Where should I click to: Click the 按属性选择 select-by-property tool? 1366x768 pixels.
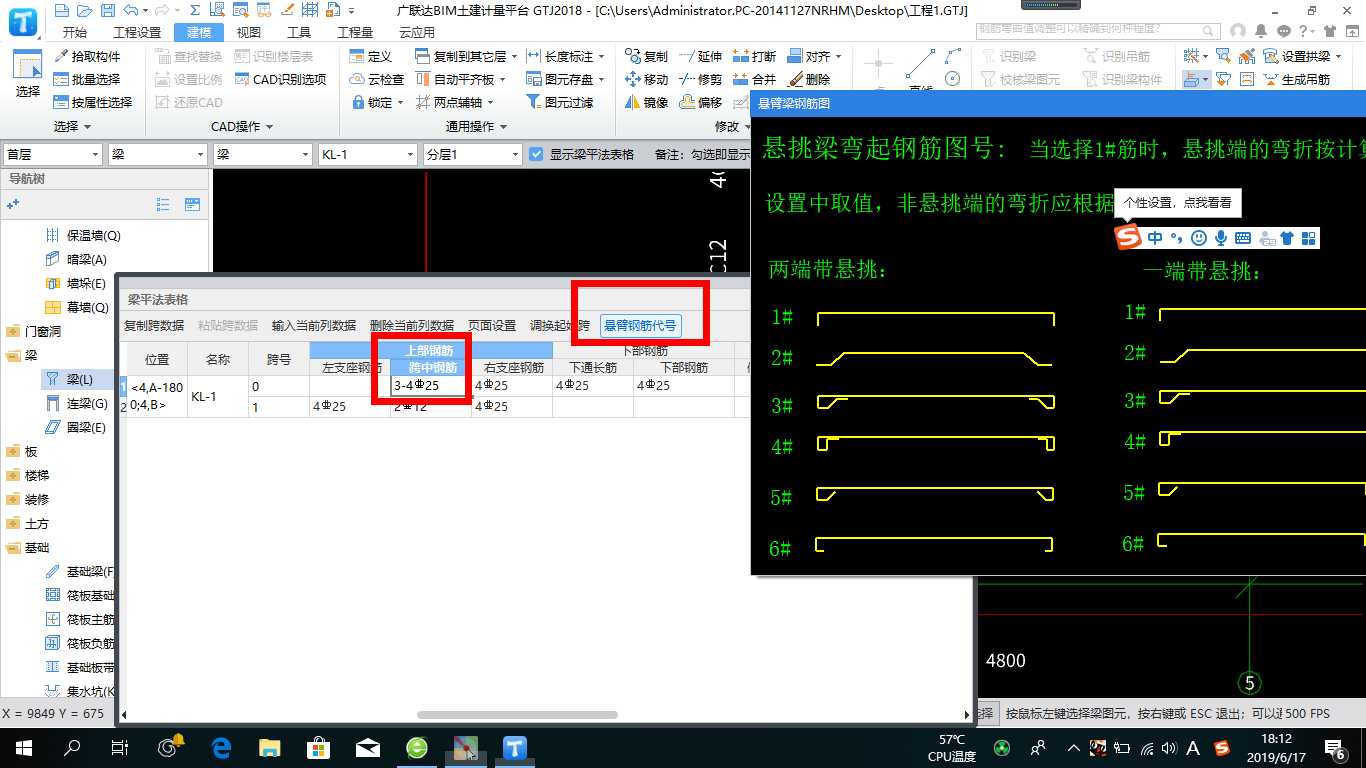click(93, 102)
